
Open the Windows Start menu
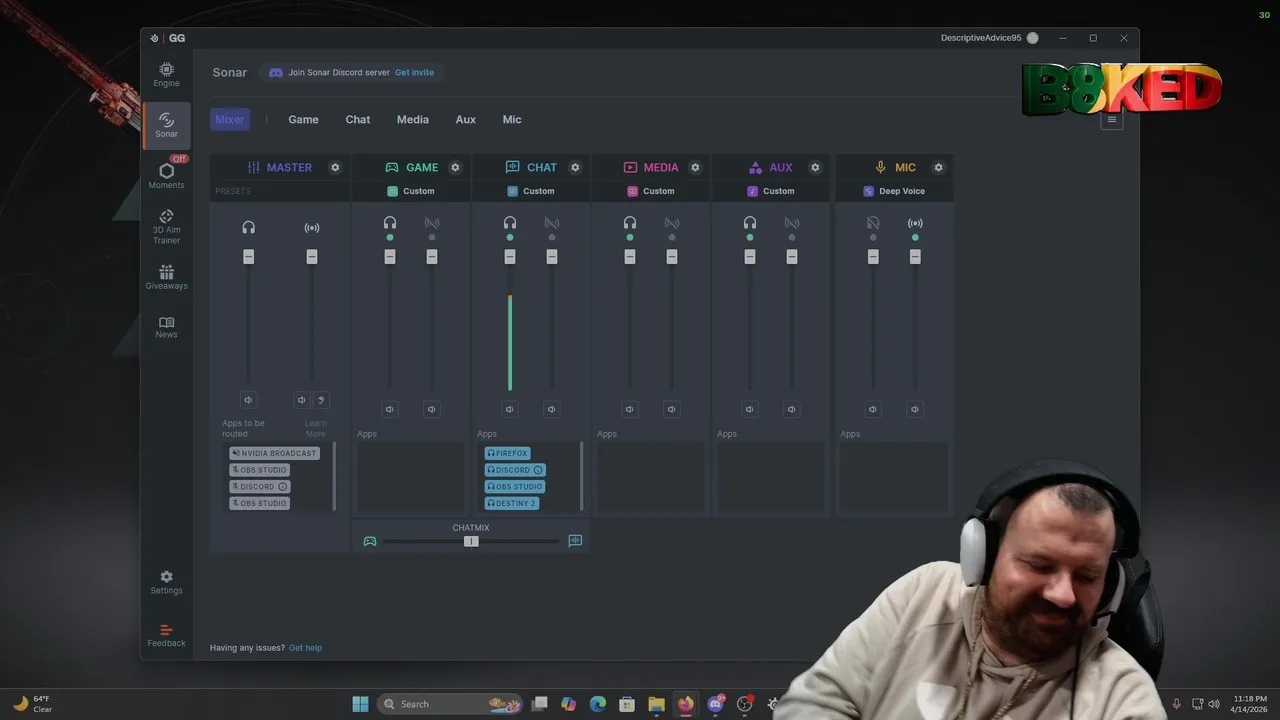(x=360, y=704)
